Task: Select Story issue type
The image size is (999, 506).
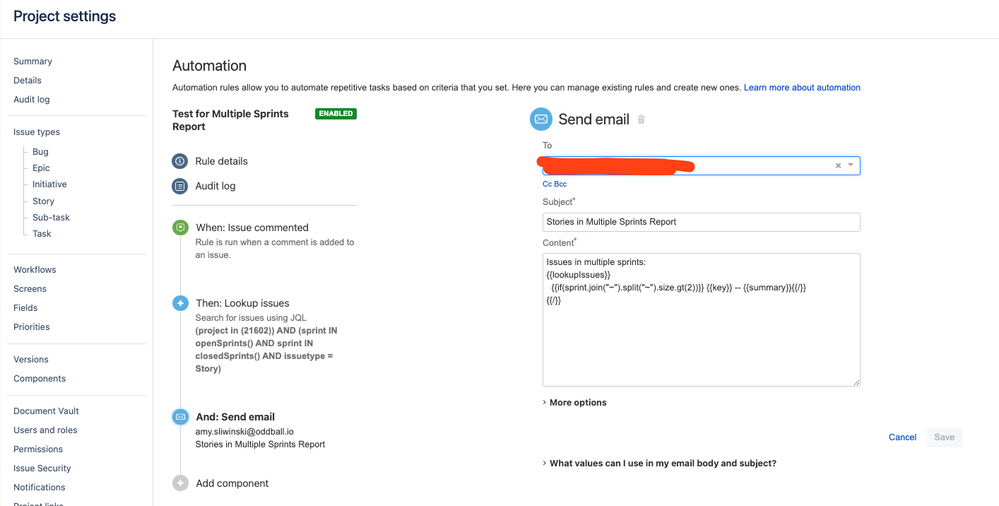Action: pyautogui.click(x=43, y=201)
